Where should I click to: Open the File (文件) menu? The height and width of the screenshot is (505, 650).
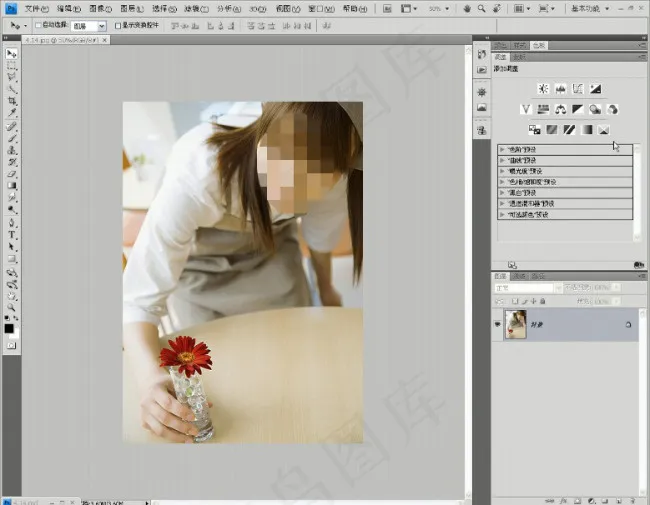click(37, 8)
